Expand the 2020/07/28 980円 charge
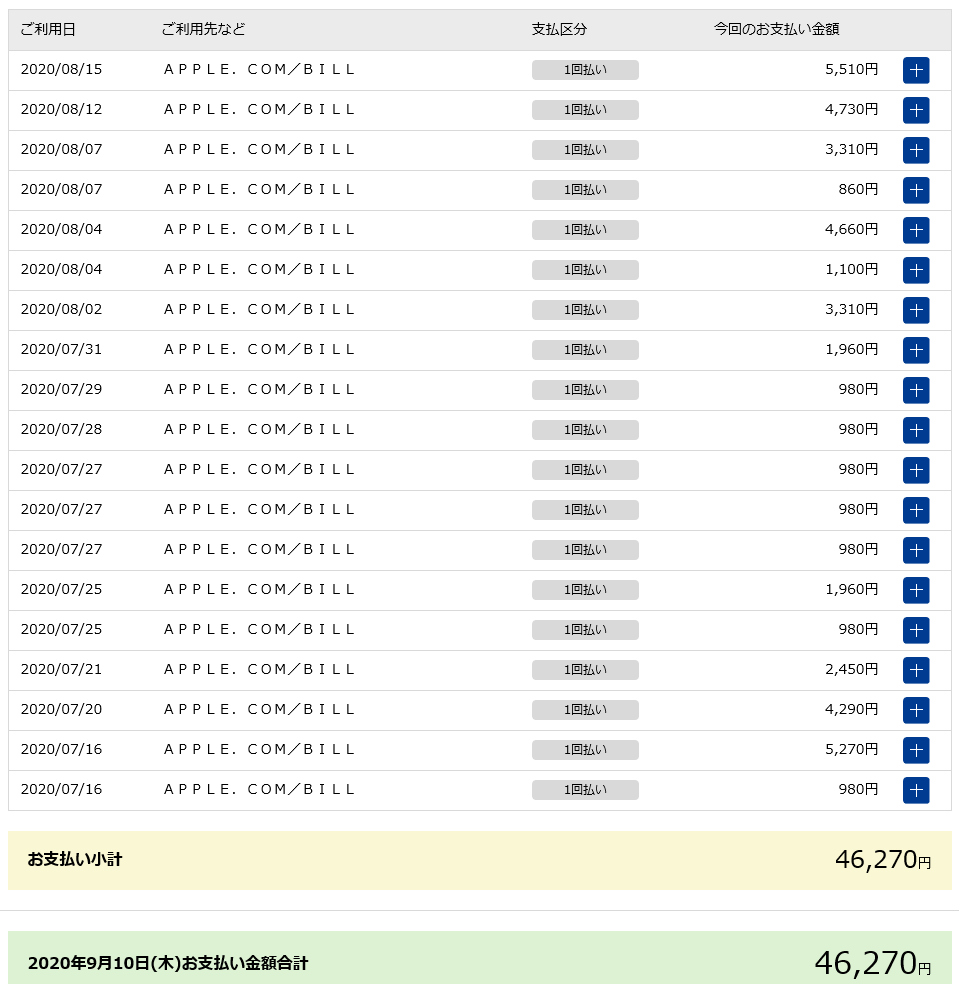Image resolution: width=959 pixels, height=984 pixels. (x=916, y=430)
